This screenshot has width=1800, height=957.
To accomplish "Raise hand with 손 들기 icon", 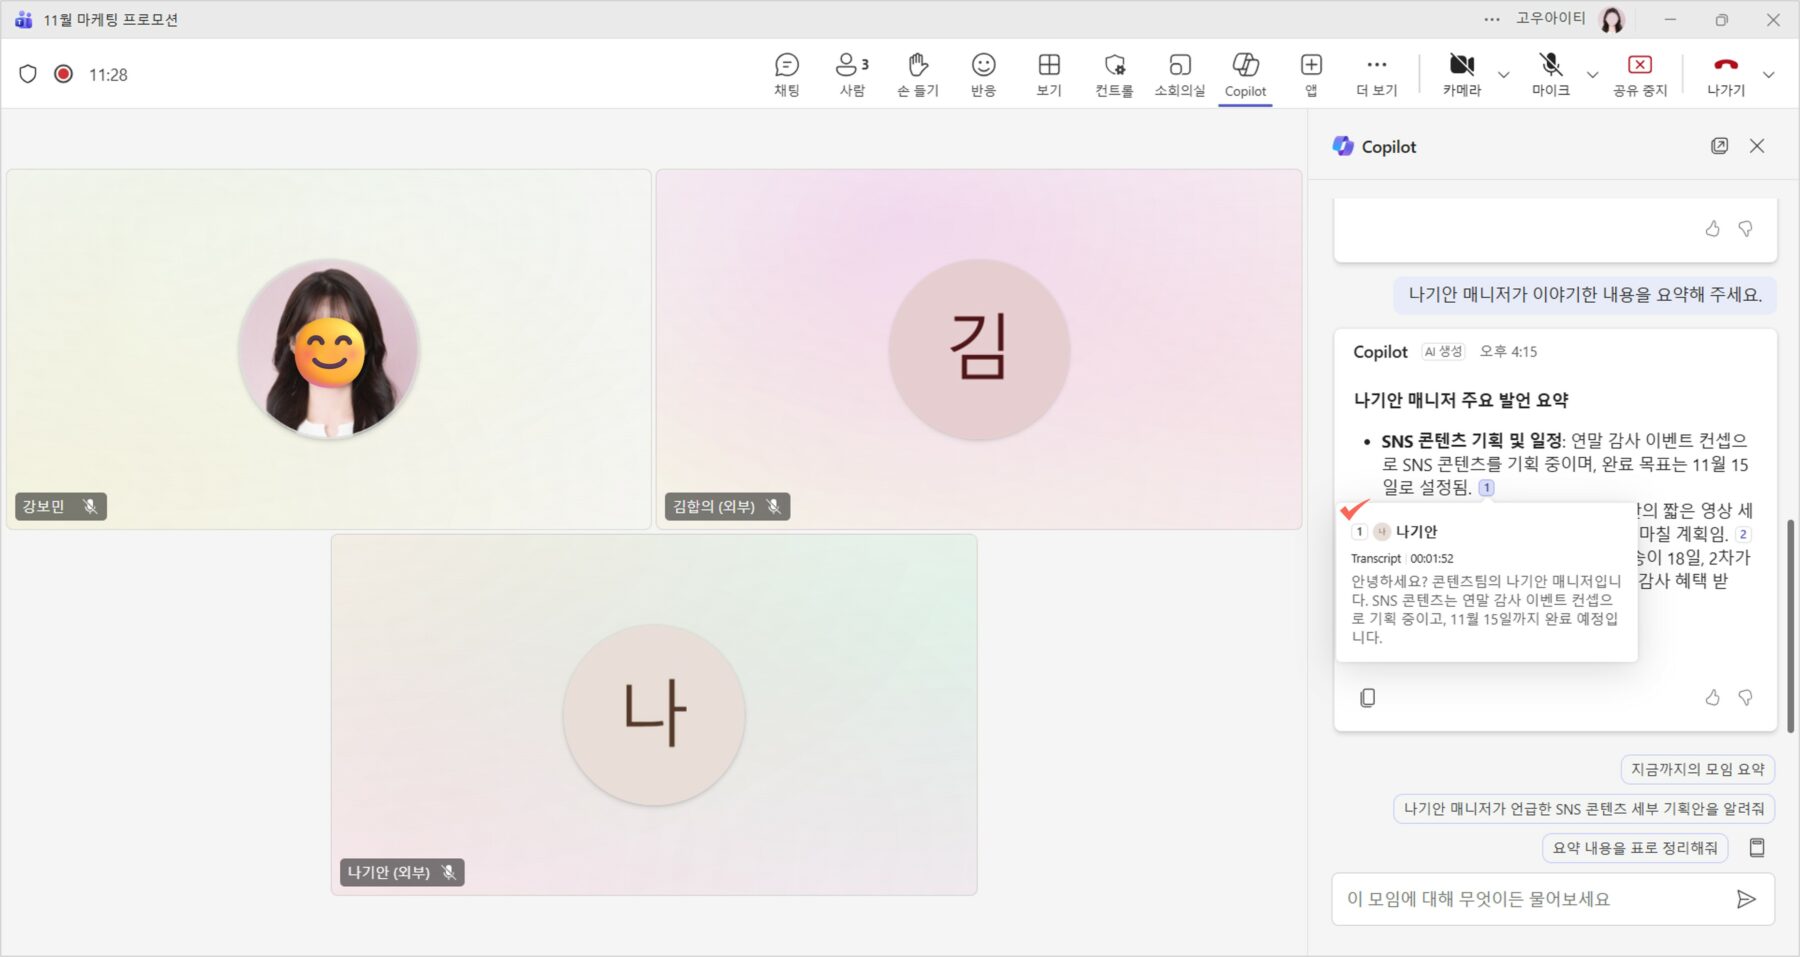I will (917, 74).
